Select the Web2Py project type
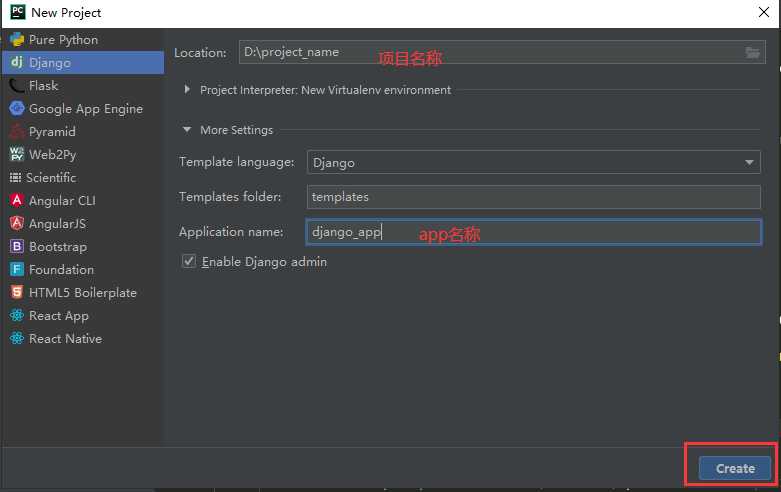781x492 pixels. [82, 154]
